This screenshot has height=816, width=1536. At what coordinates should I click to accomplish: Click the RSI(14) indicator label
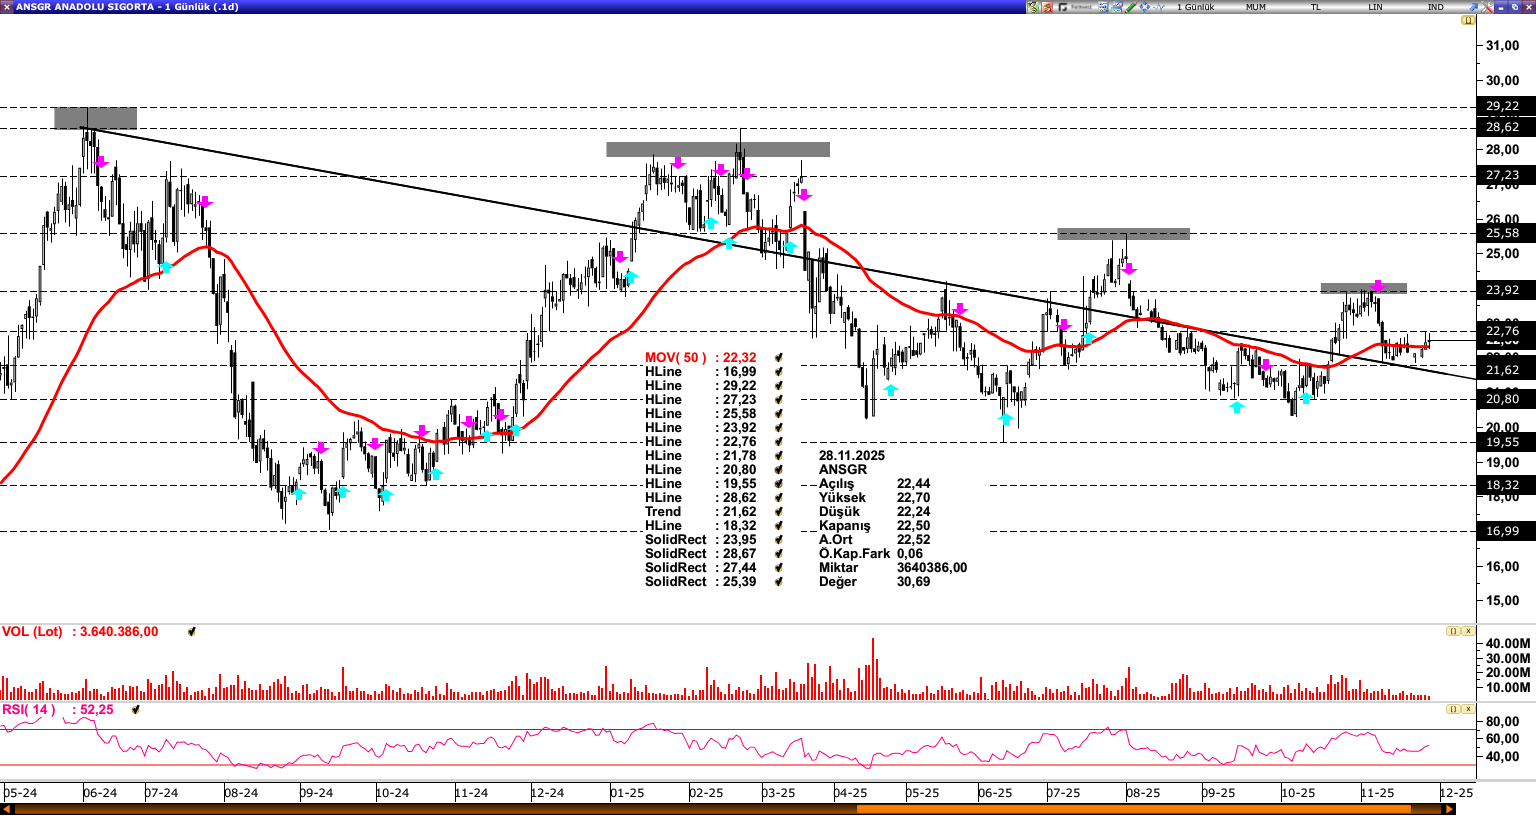[29, 710]
